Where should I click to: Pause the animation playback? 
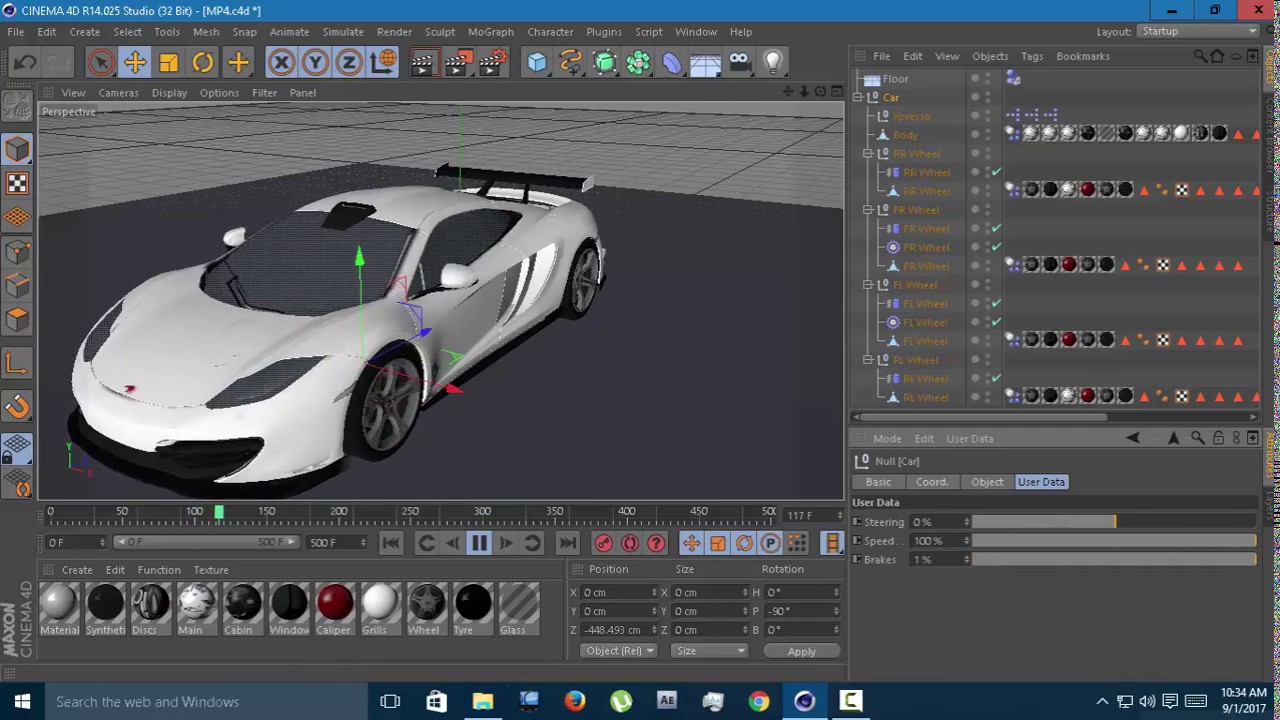point(479,543)
